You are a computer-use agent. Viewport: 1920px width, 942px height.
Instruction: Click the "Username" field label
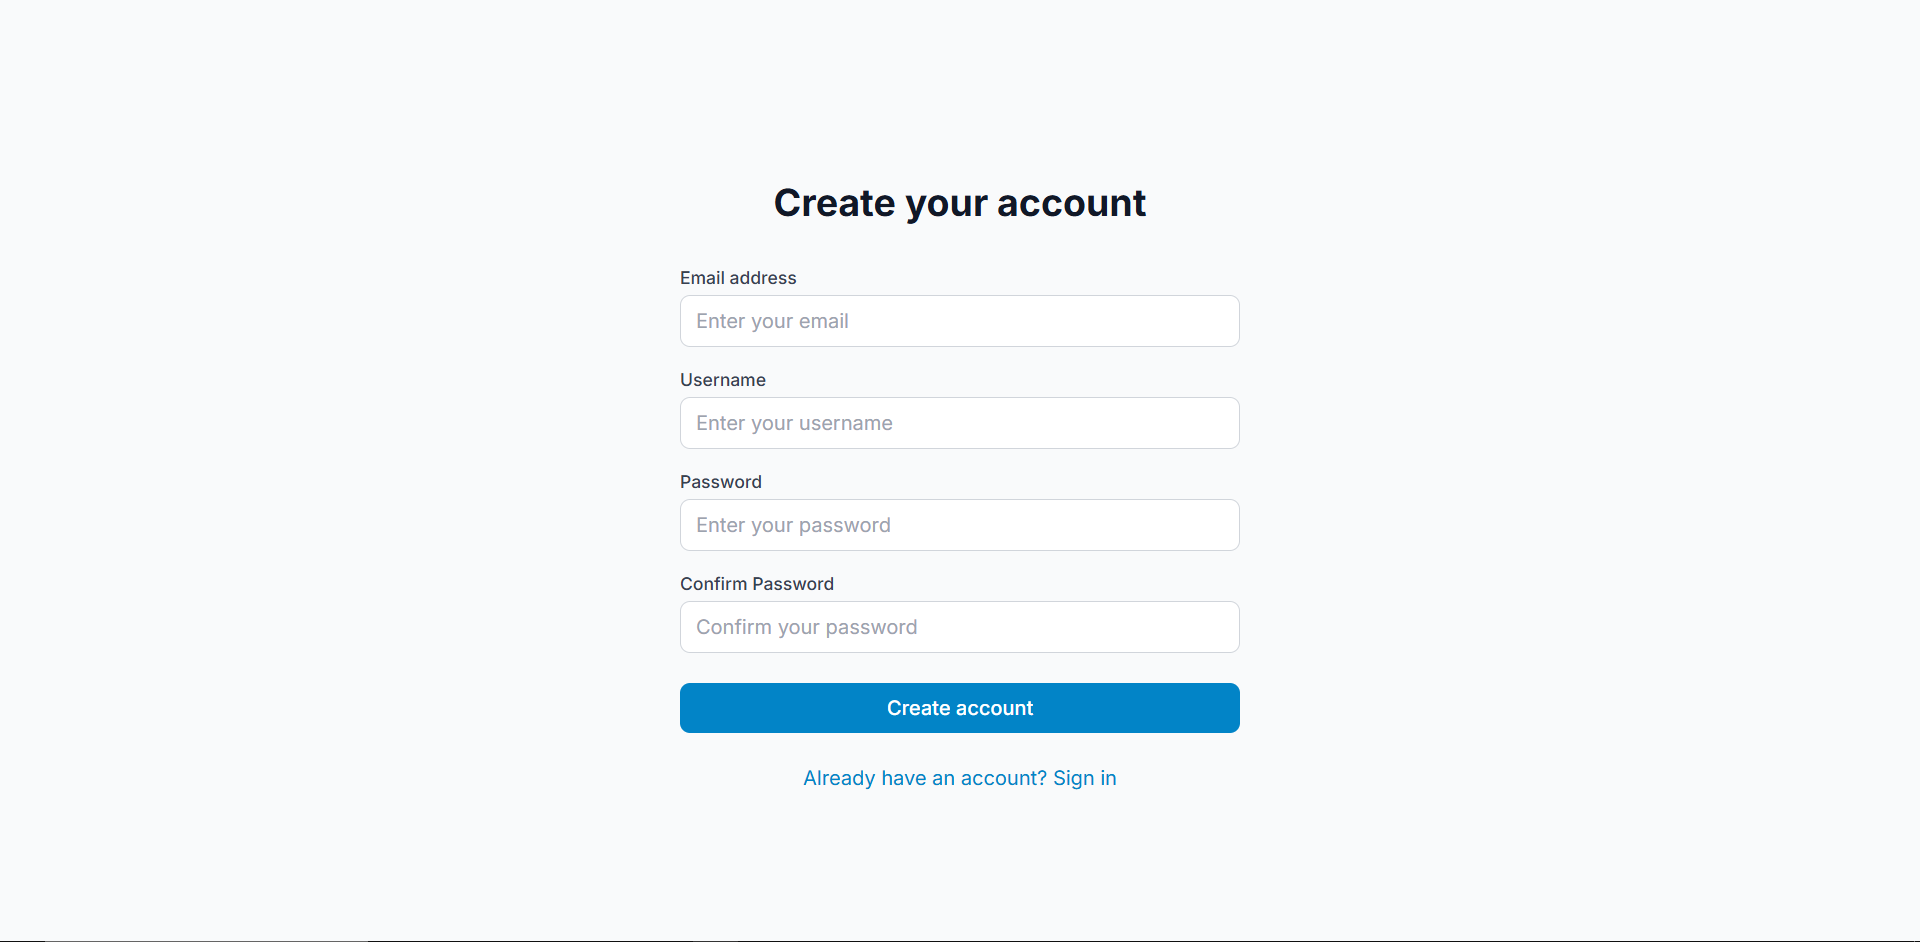pyautogui.click(x=723, y=380)
